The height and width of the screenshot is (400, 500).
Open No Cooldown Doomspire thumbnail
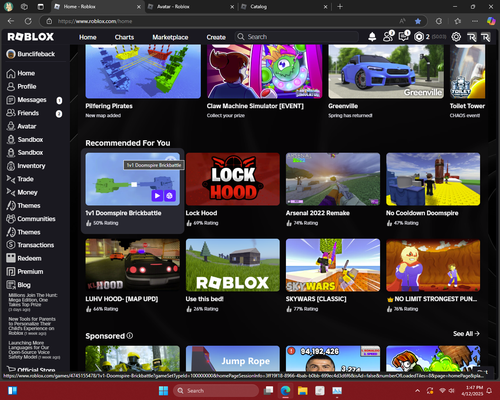click(x=433, y=179)
